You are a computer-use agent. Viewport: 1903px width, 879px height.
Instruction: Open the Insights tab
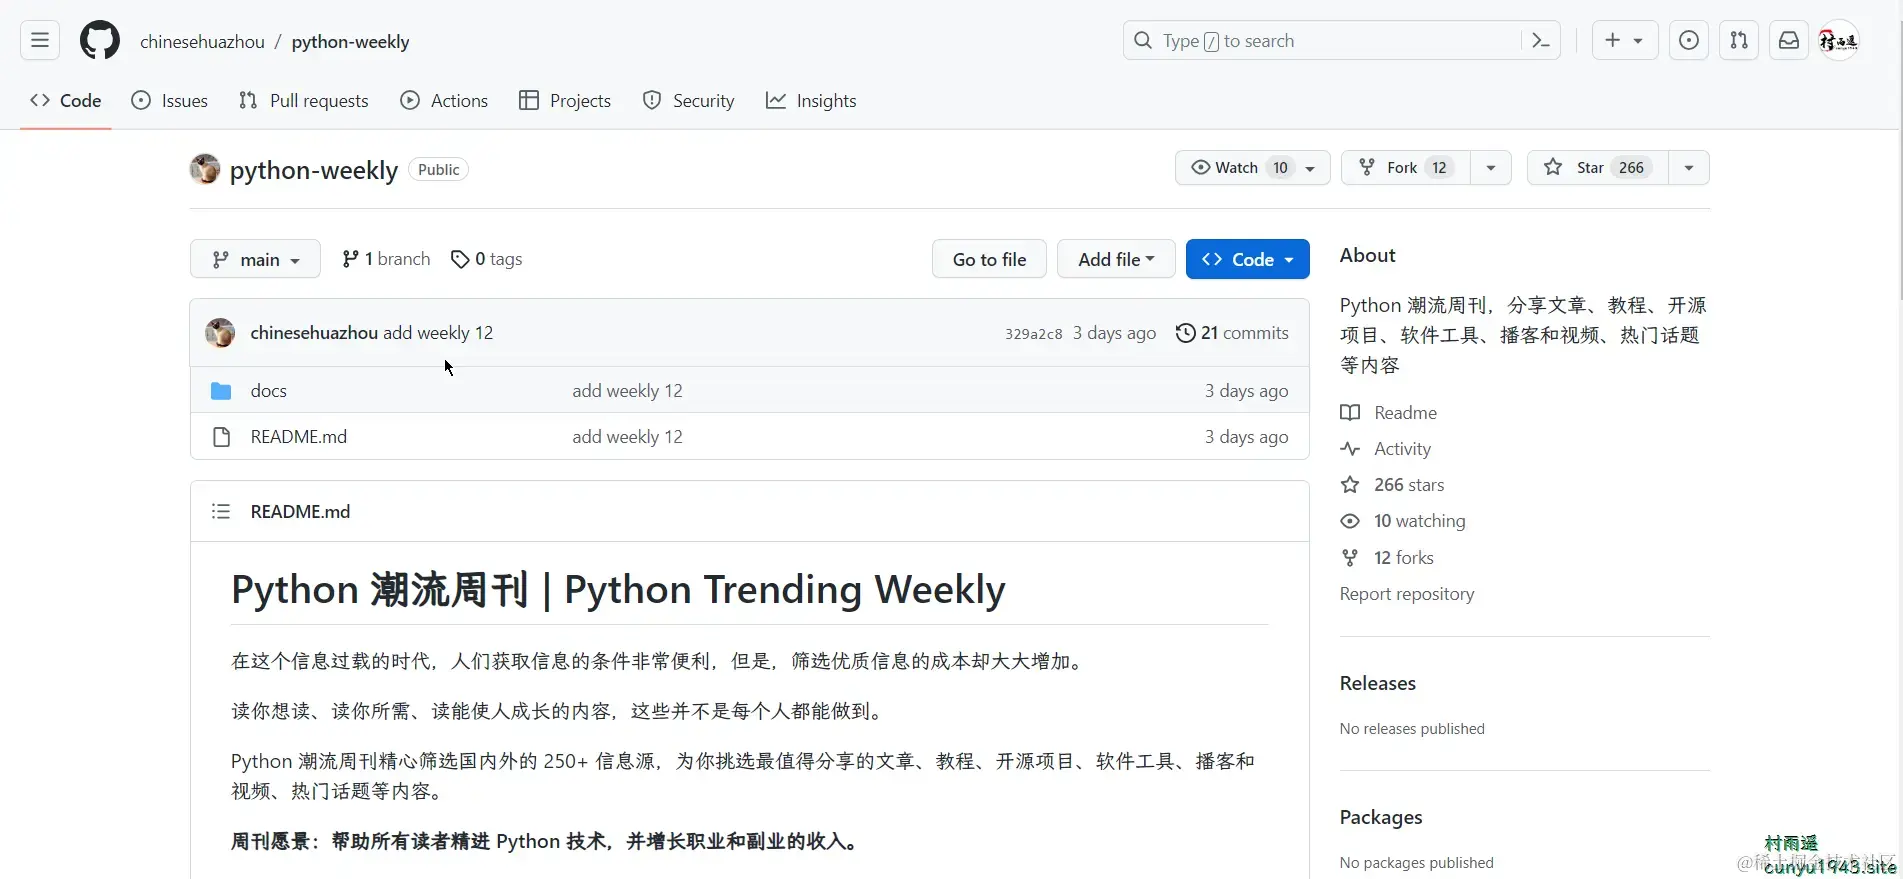pyautogui.click(x=811, y=101)
